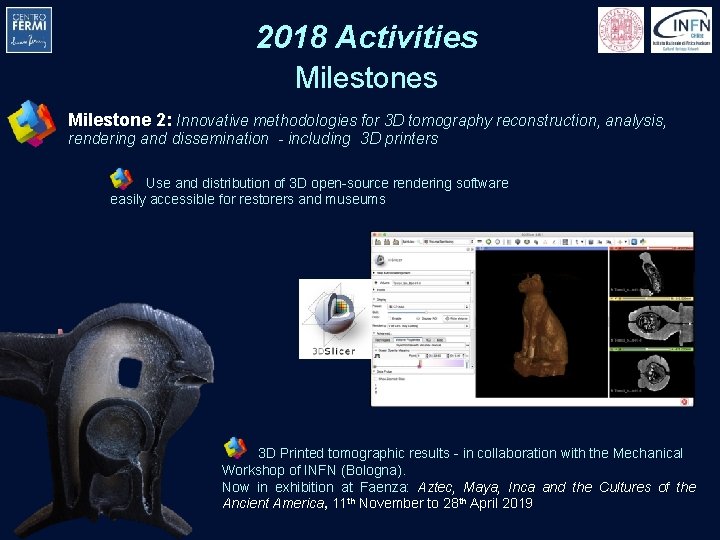Click the Load Data icon in Slicer toolbar

coord(378,242)
